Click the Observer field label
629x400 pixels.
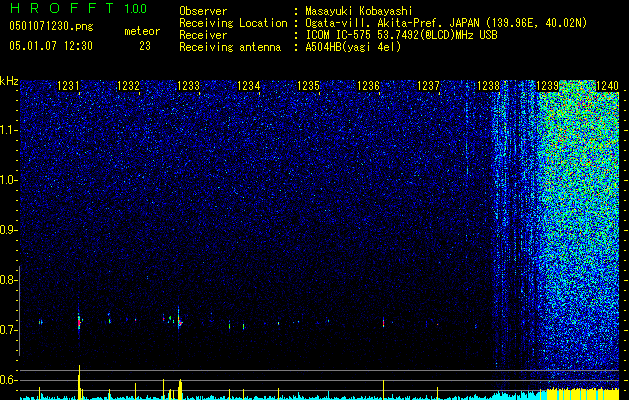point(203,12)
